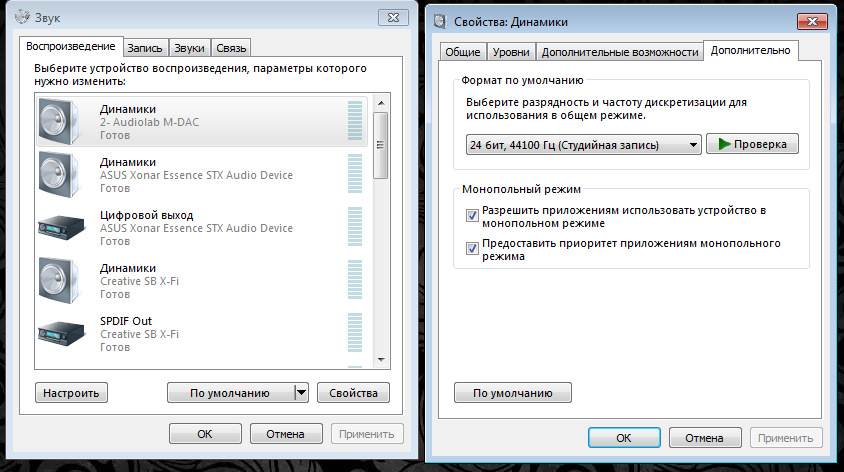Viewport: 844px width, 472px height.
Task: Switch to Дополнительные возможности tab
Action: tap(619, 53)
